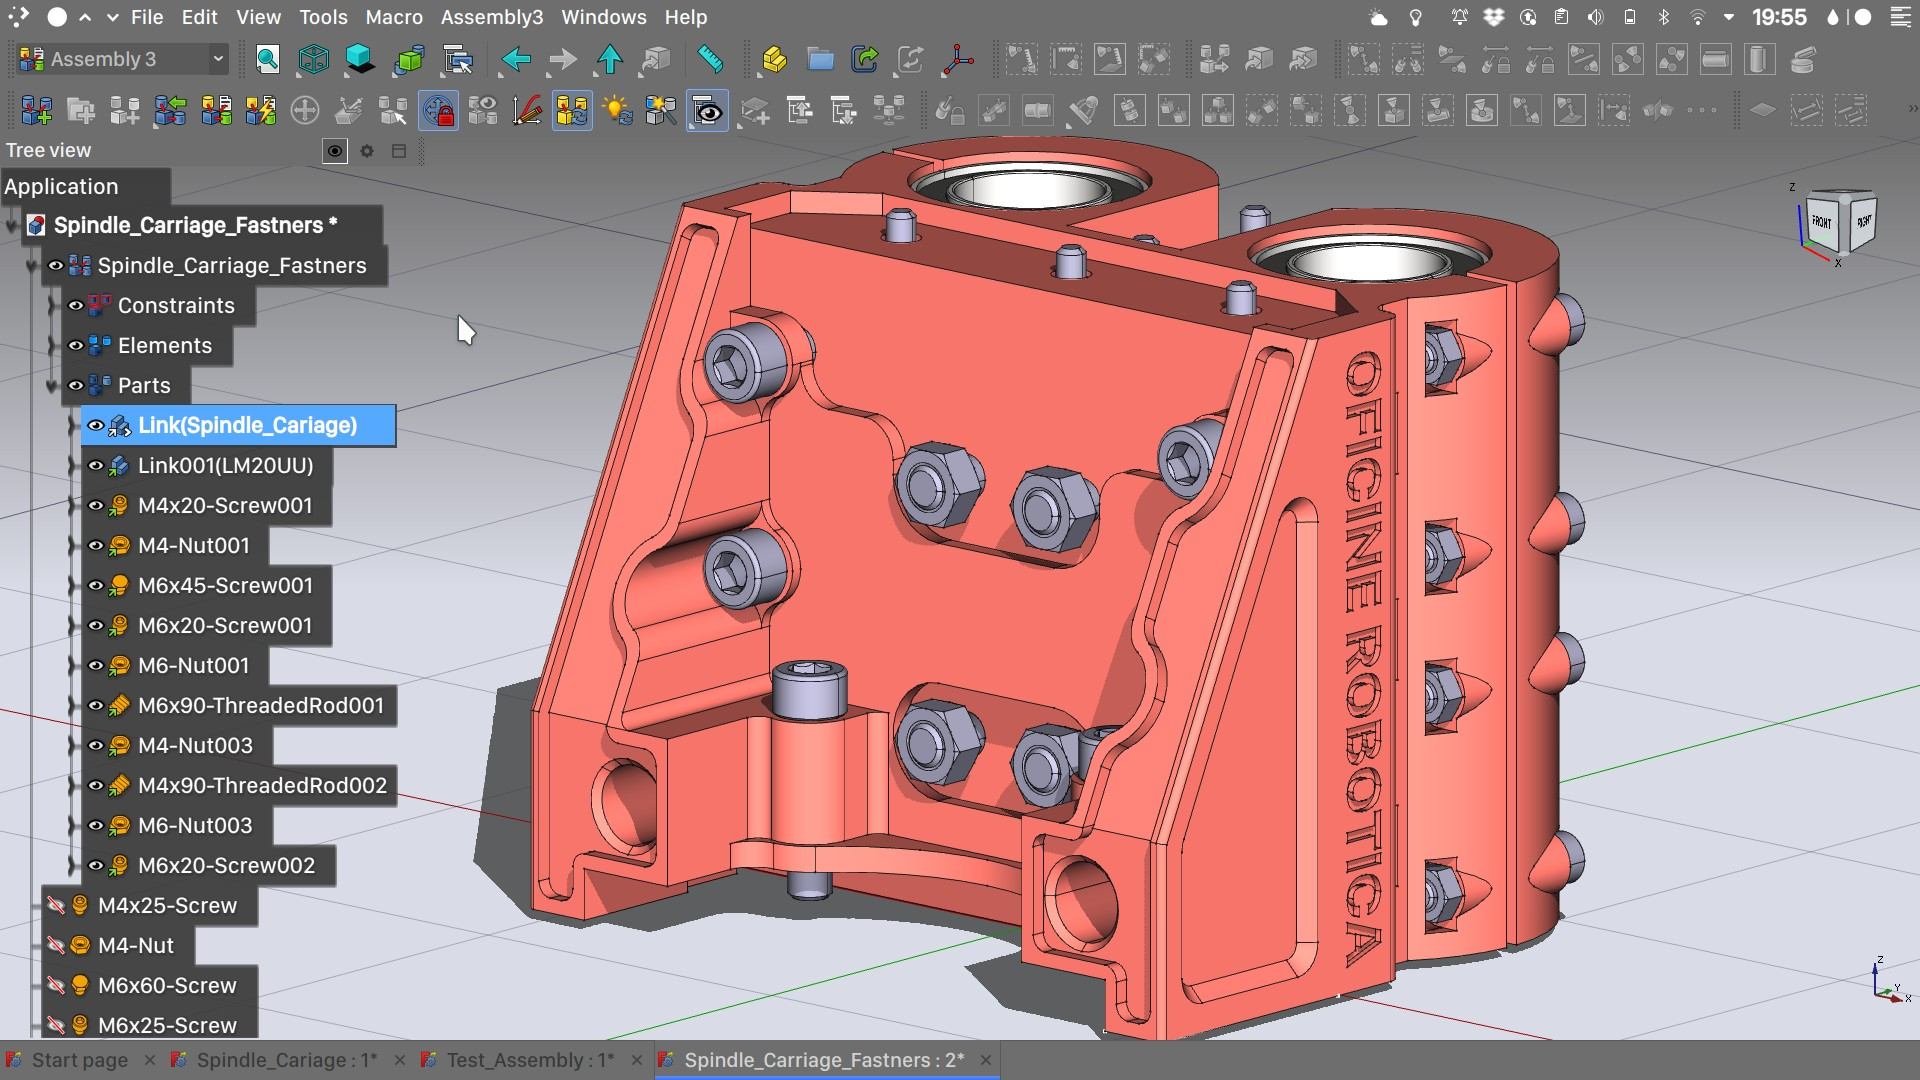
Task: Select M6x90-ThreadedRod001 in the tree
Action: 261,706
